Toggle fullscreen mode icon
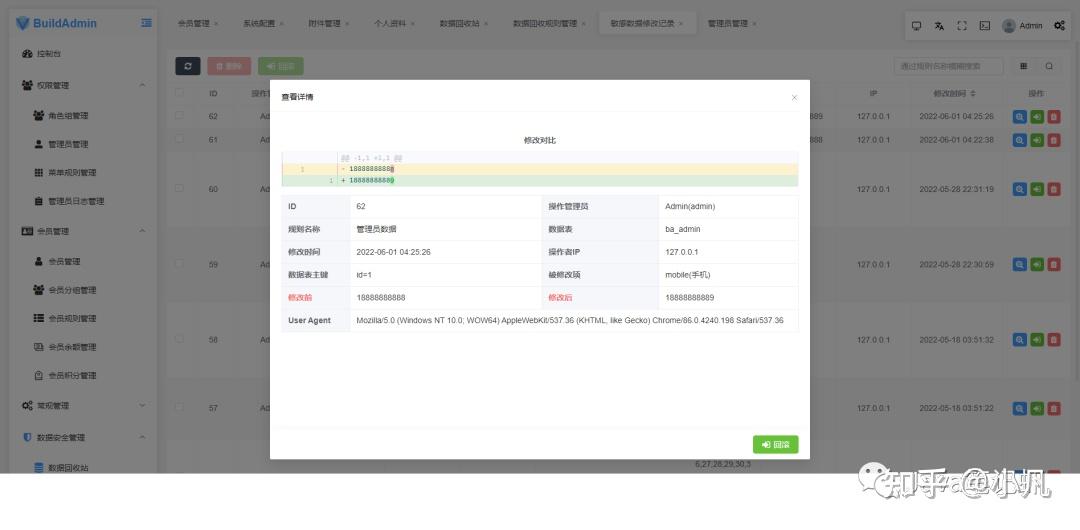Image resolution: width=1080 pixels, height=530 pixels. [962, 26]
